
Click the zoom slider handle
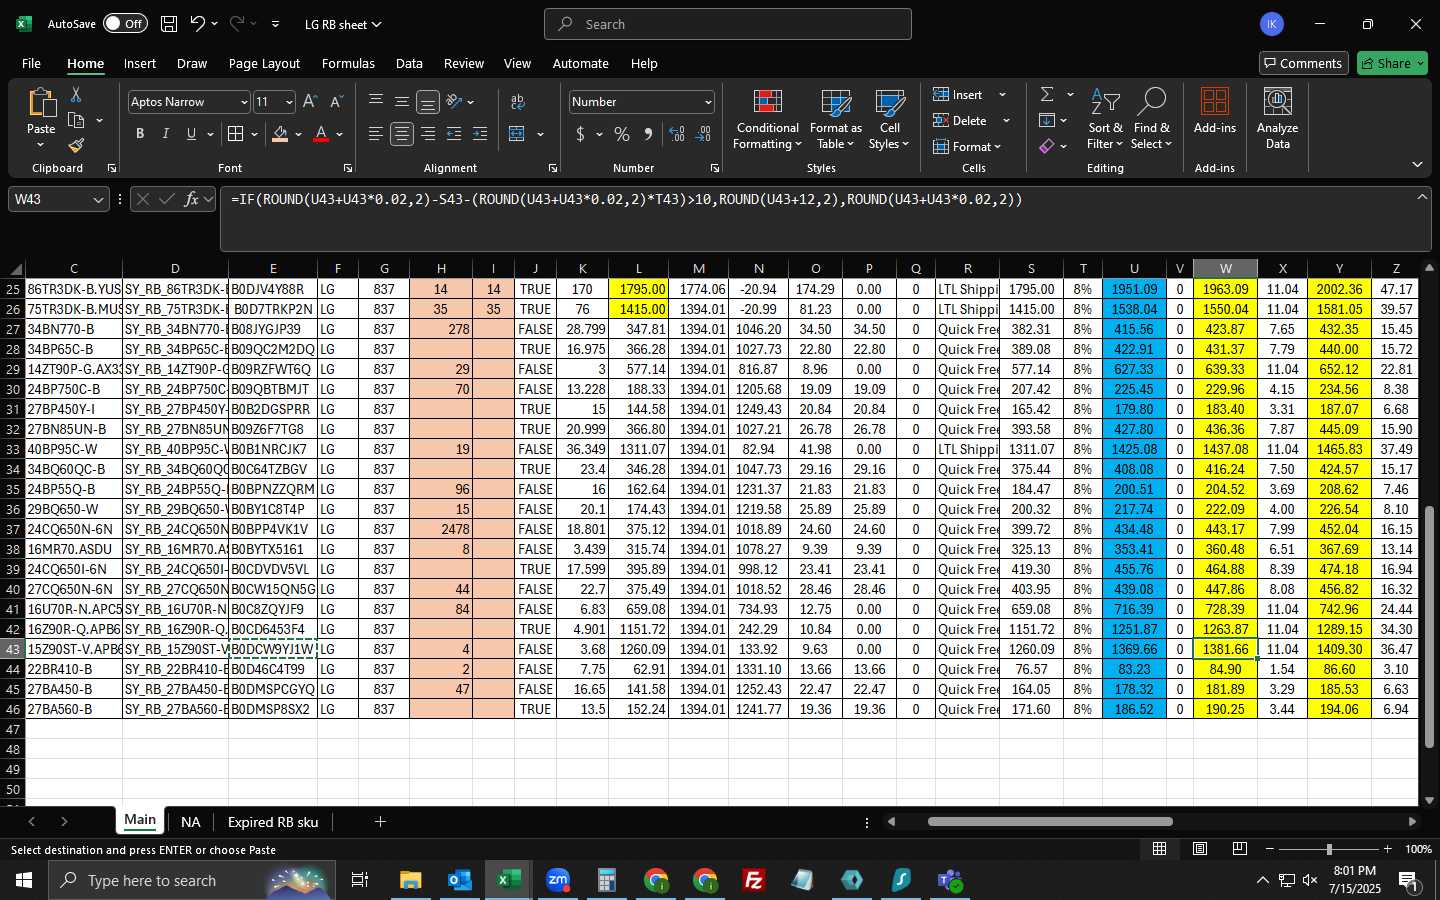1329,849
